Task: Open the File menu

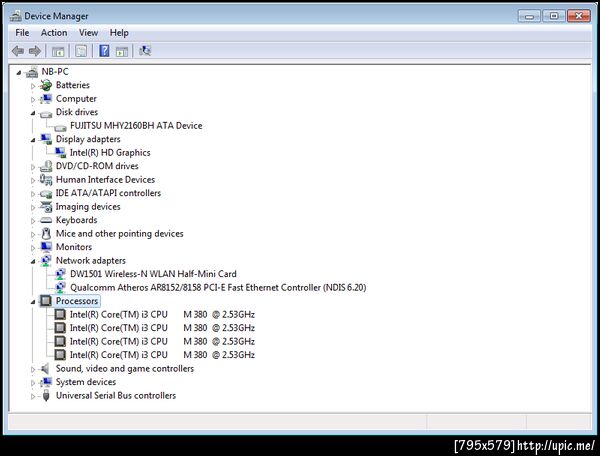Action: pyautogui.click(x=22, y=33)
